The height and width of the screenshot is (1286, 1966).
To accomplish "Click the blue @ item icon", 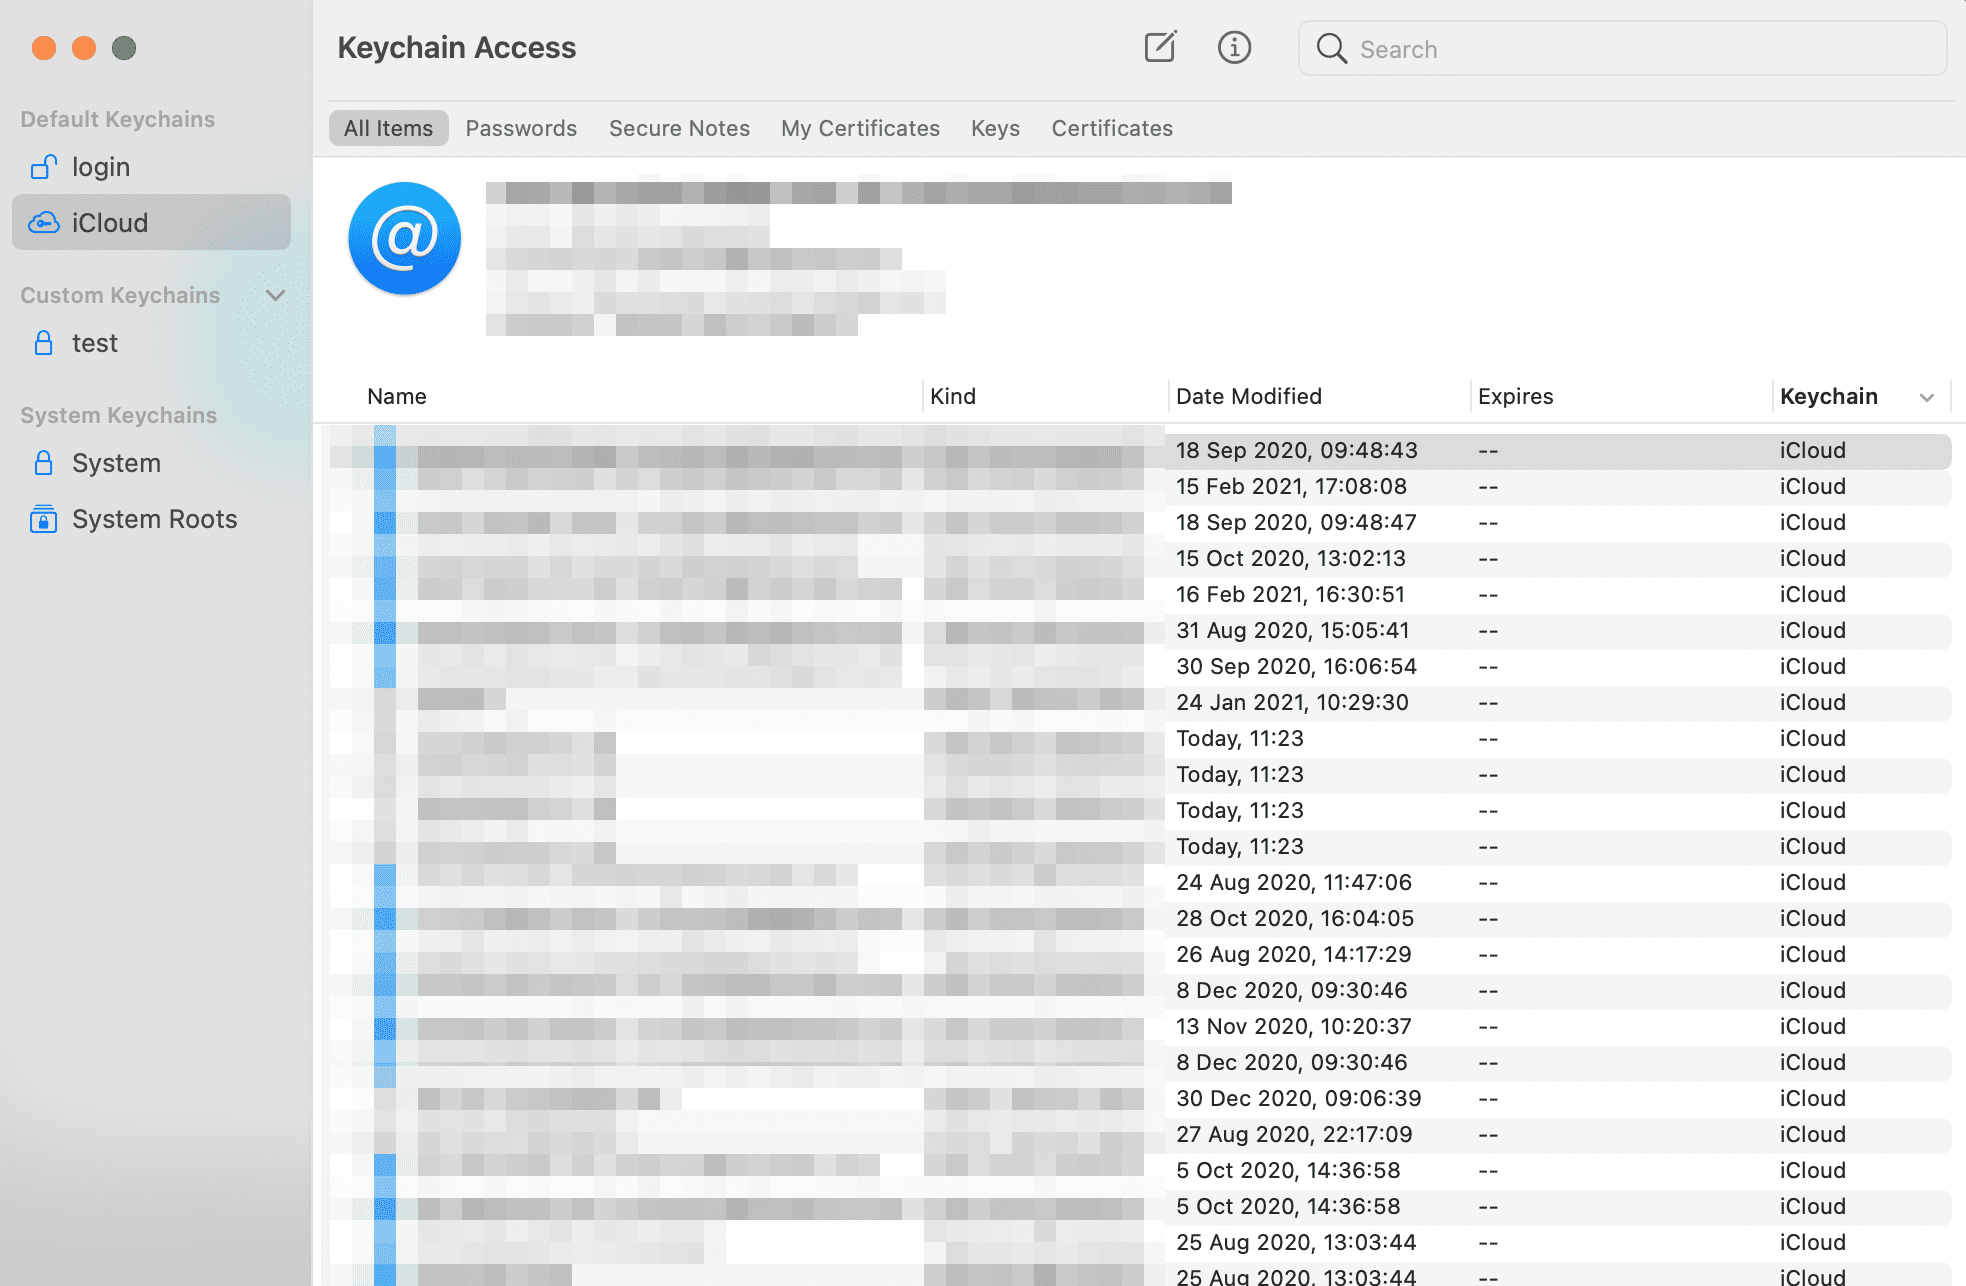I will coord(404,238).
